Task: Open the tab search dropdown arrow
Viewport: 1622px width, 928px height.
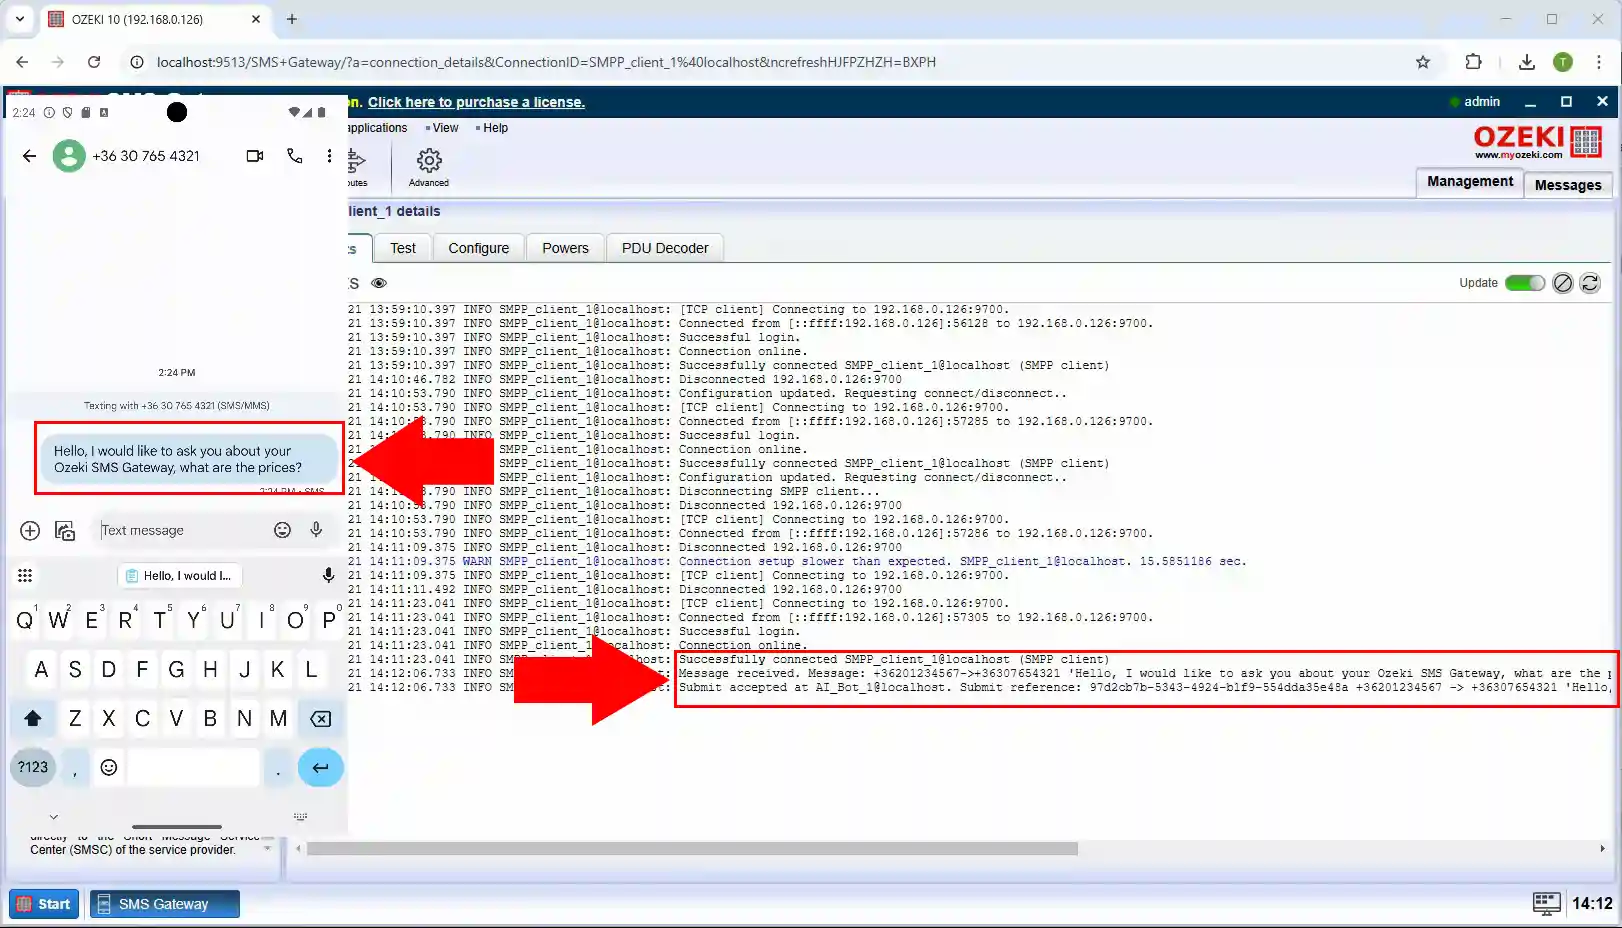Action: (19, 19)
